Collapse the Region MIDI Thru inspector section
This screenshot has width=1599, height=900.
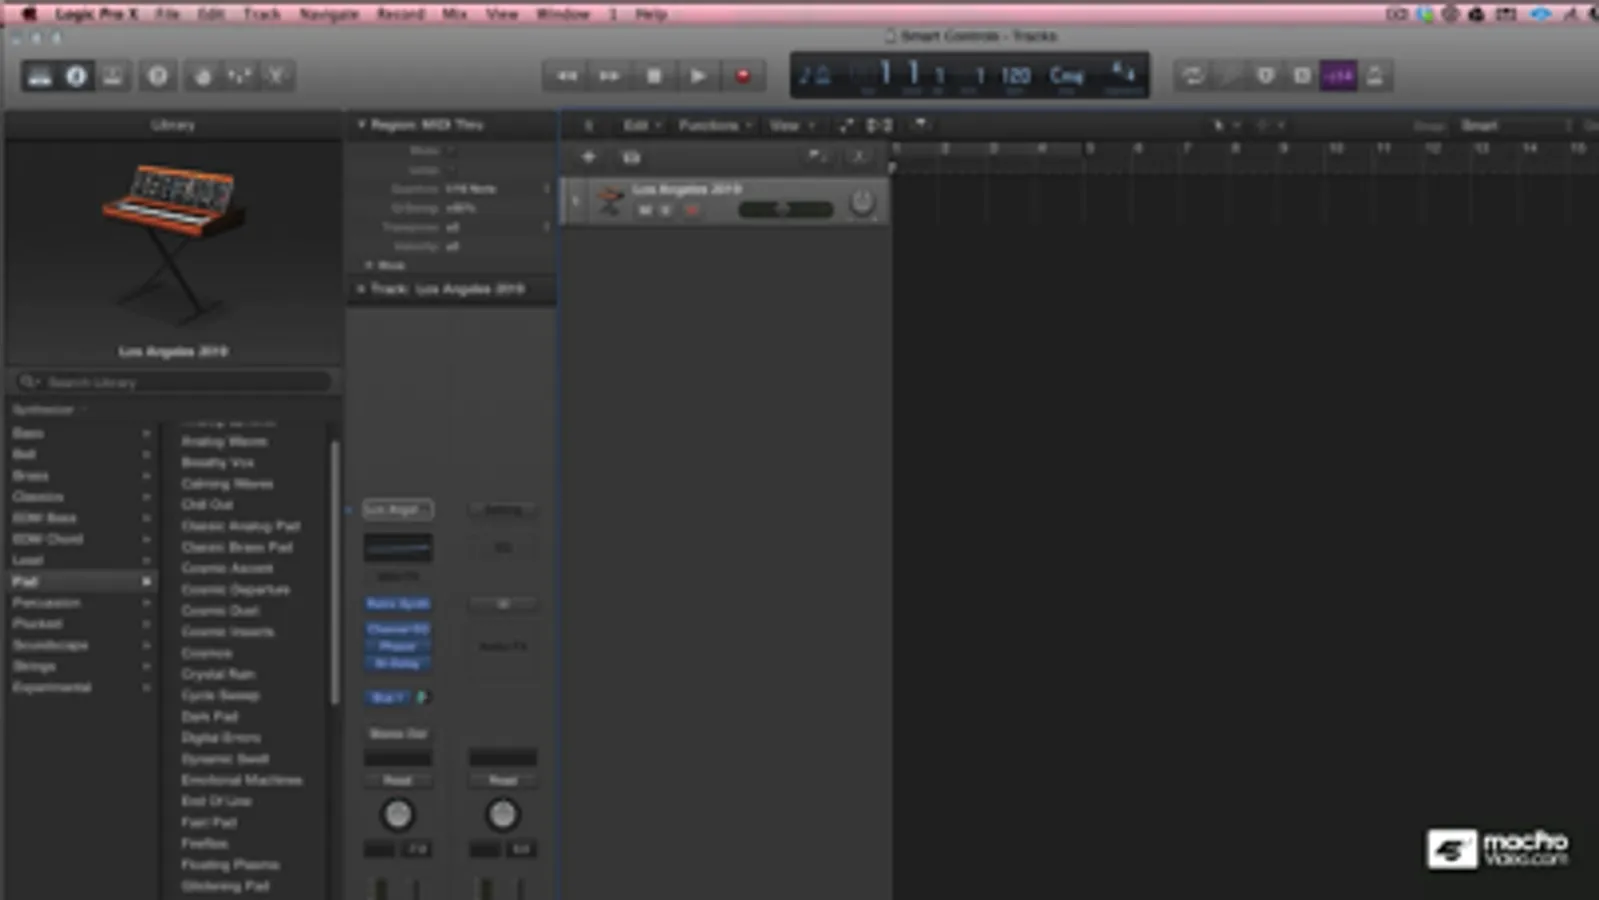[362, 124]
